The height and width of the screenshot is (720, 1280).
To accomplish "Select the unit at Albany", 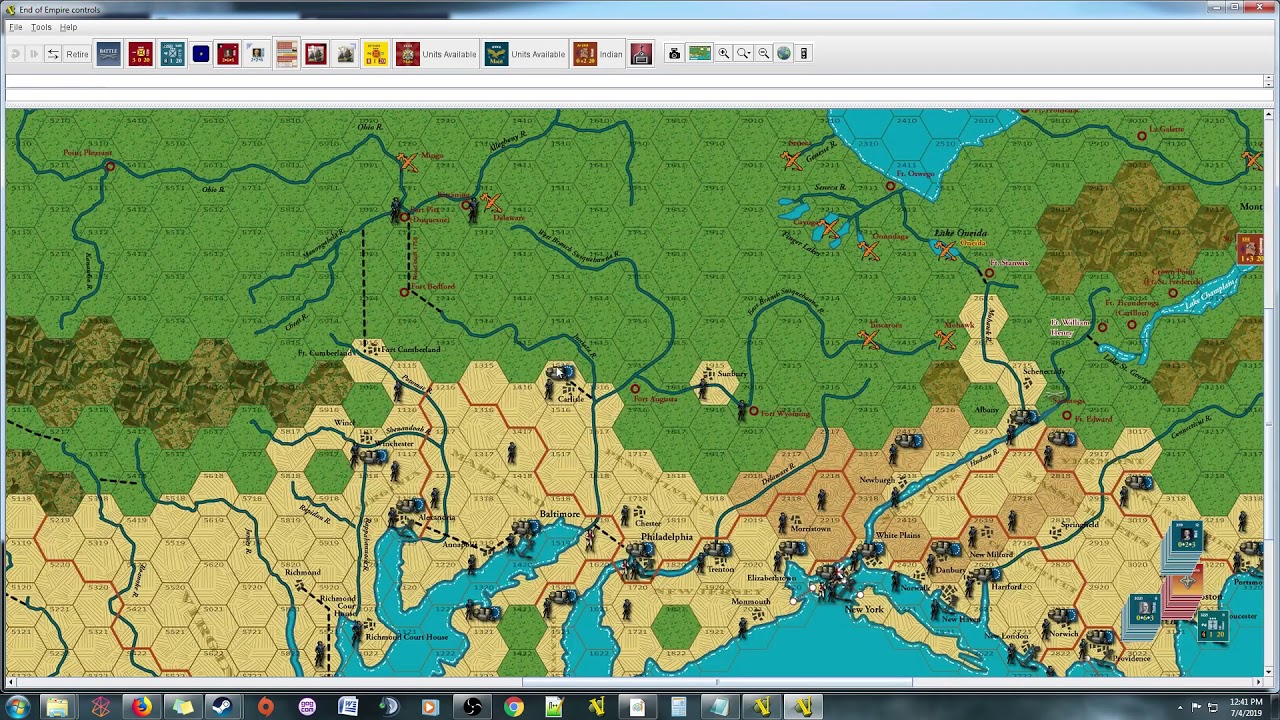I will click(x=1025, y=418).
